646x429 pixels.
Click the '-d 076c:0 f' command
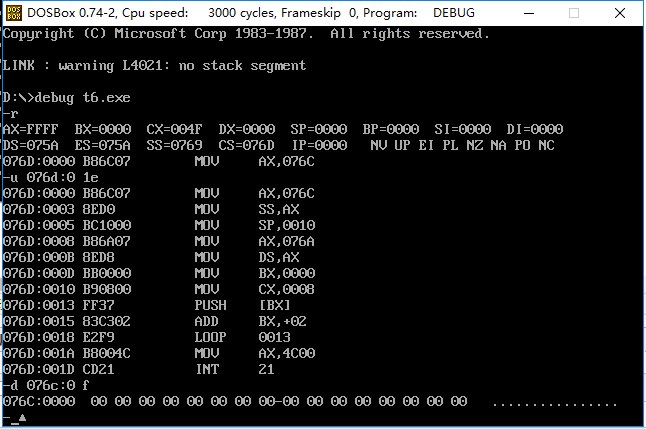point(46,385)
